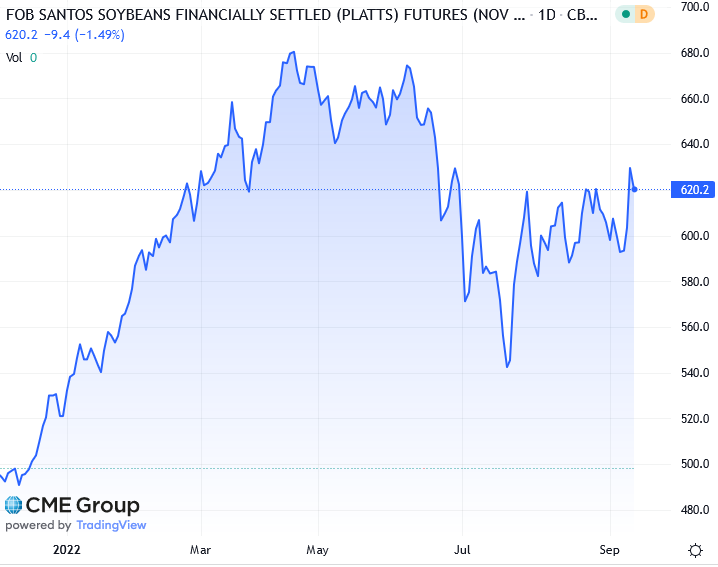Click the 540.0 price scale mark
This screenshot has height=567, width=718.
click(693, 373)
